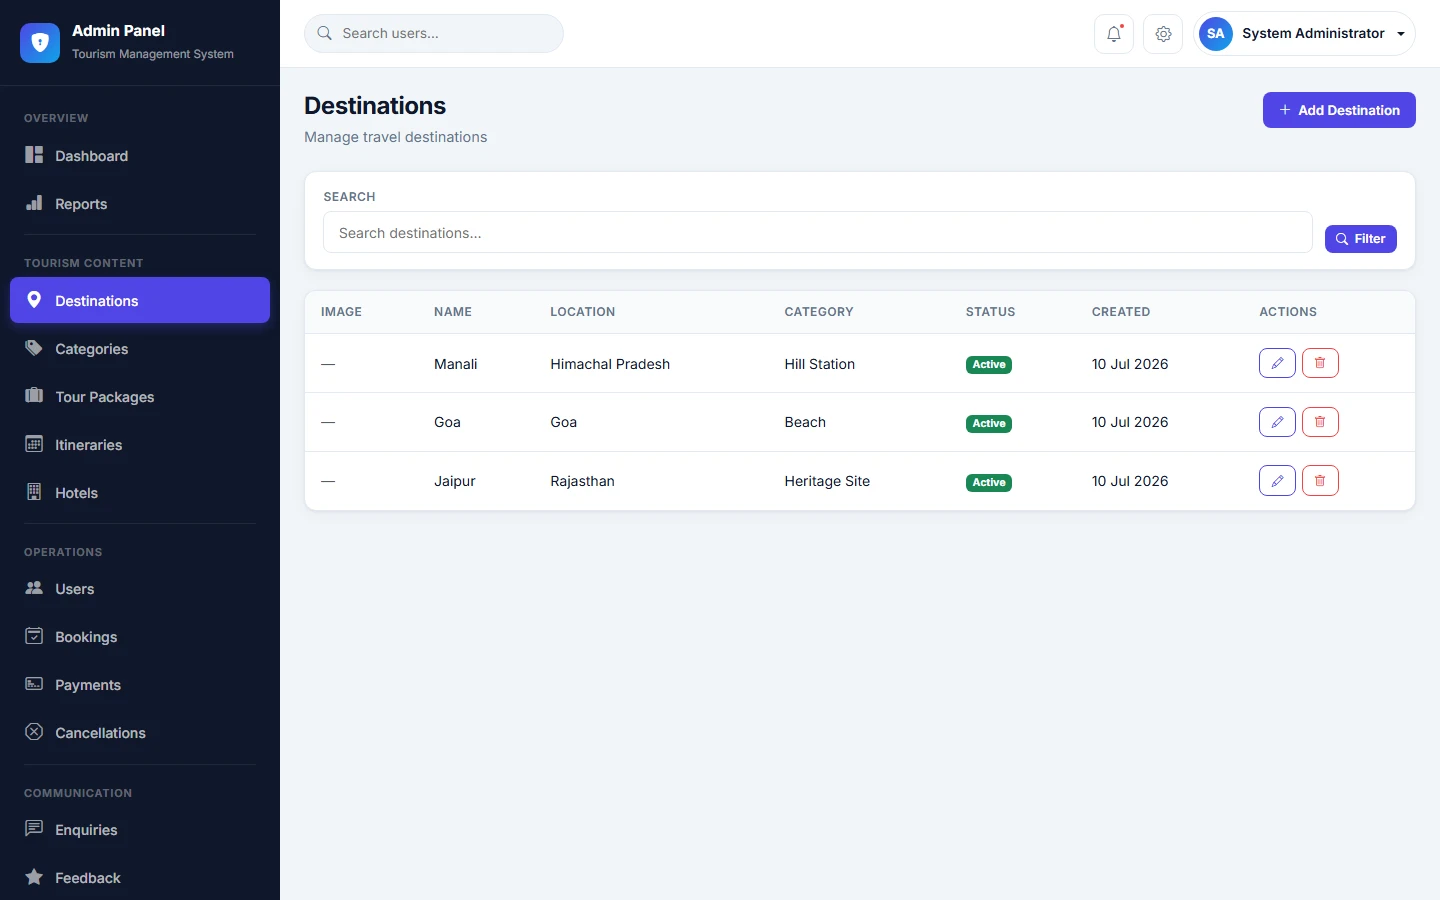Open Tour Packages menu item
The image size is (1440, 900).
pyautogui.click(x=140, y=397)
